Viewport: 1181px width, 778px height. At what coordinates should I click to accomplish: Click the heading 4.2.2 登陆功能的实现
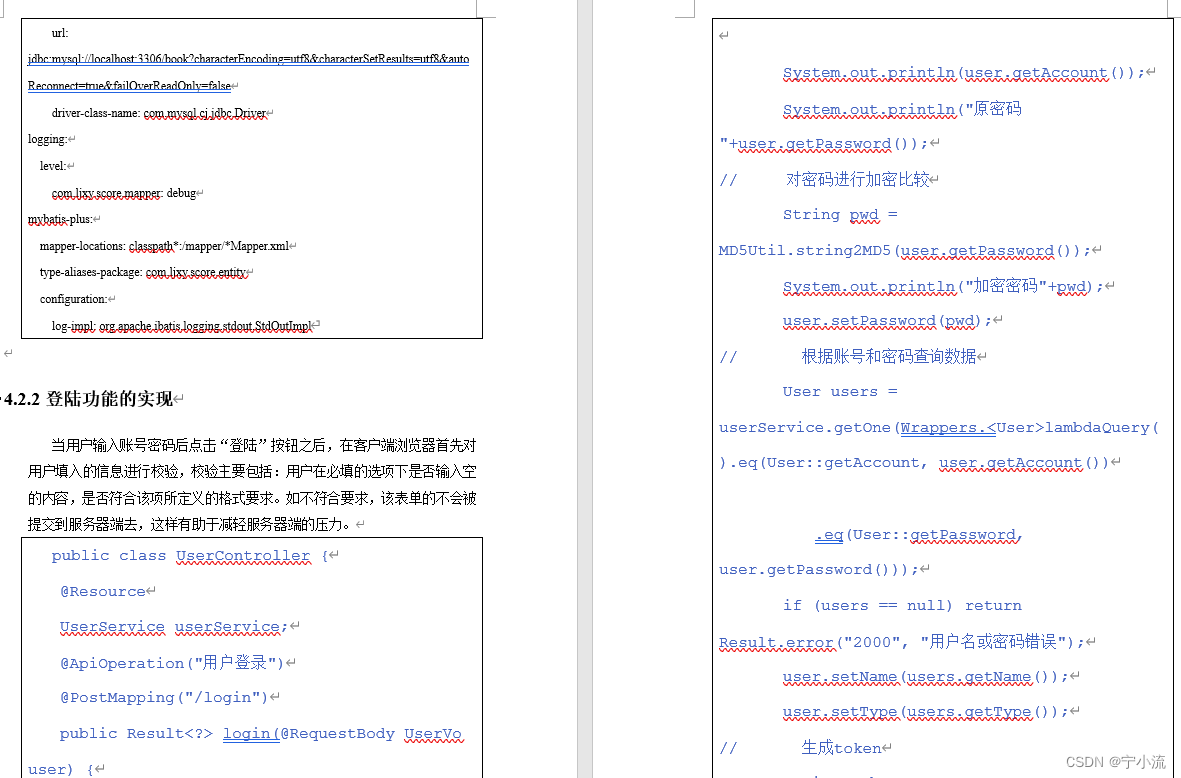[89, 399]
